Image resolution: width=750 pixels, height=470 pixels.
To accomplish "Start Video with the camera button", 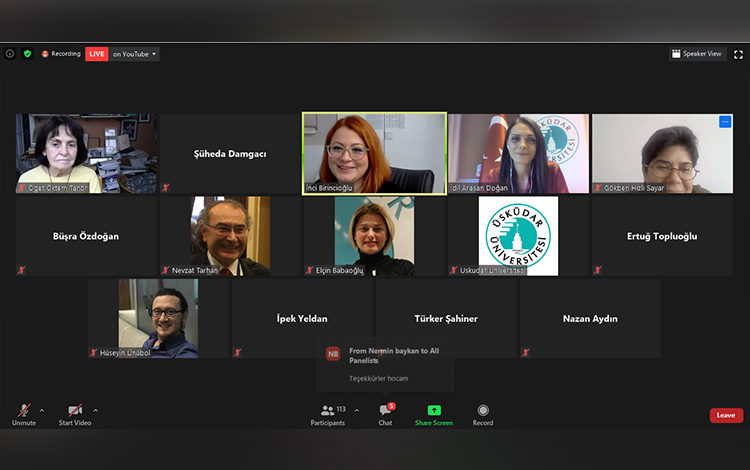I will 75,414.
